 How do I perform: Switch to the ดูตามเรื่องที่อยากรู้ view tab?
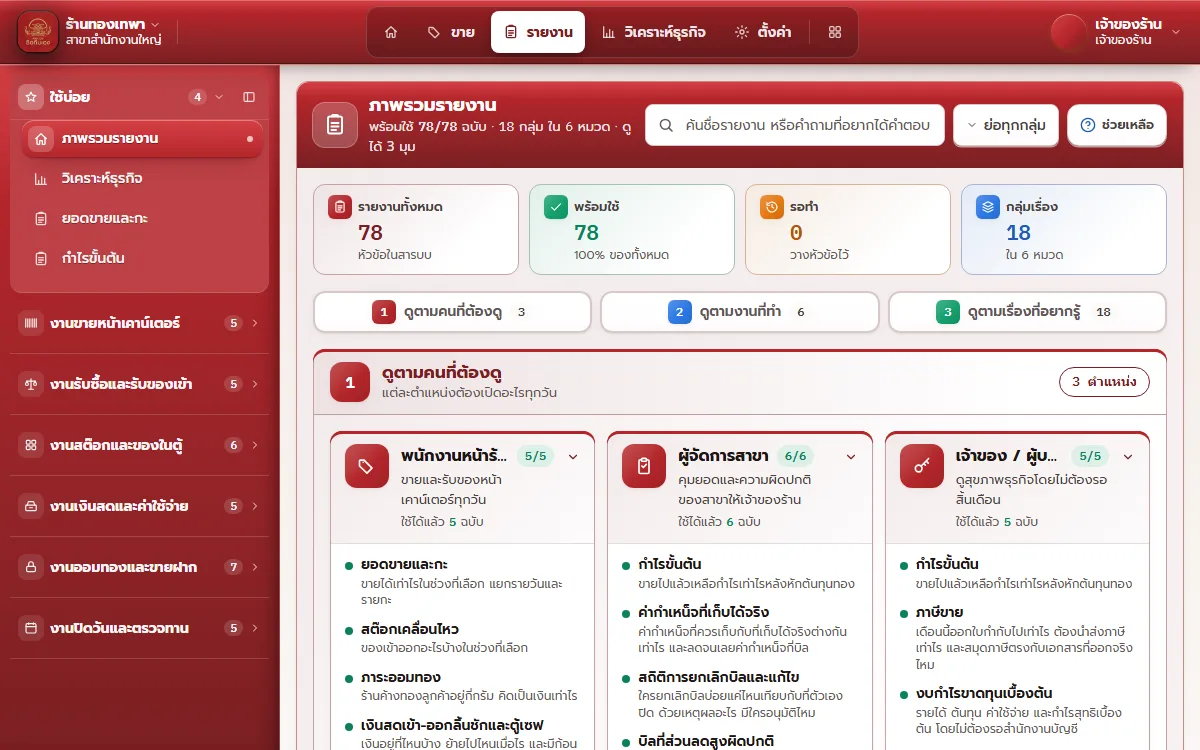pos(1027,312)
